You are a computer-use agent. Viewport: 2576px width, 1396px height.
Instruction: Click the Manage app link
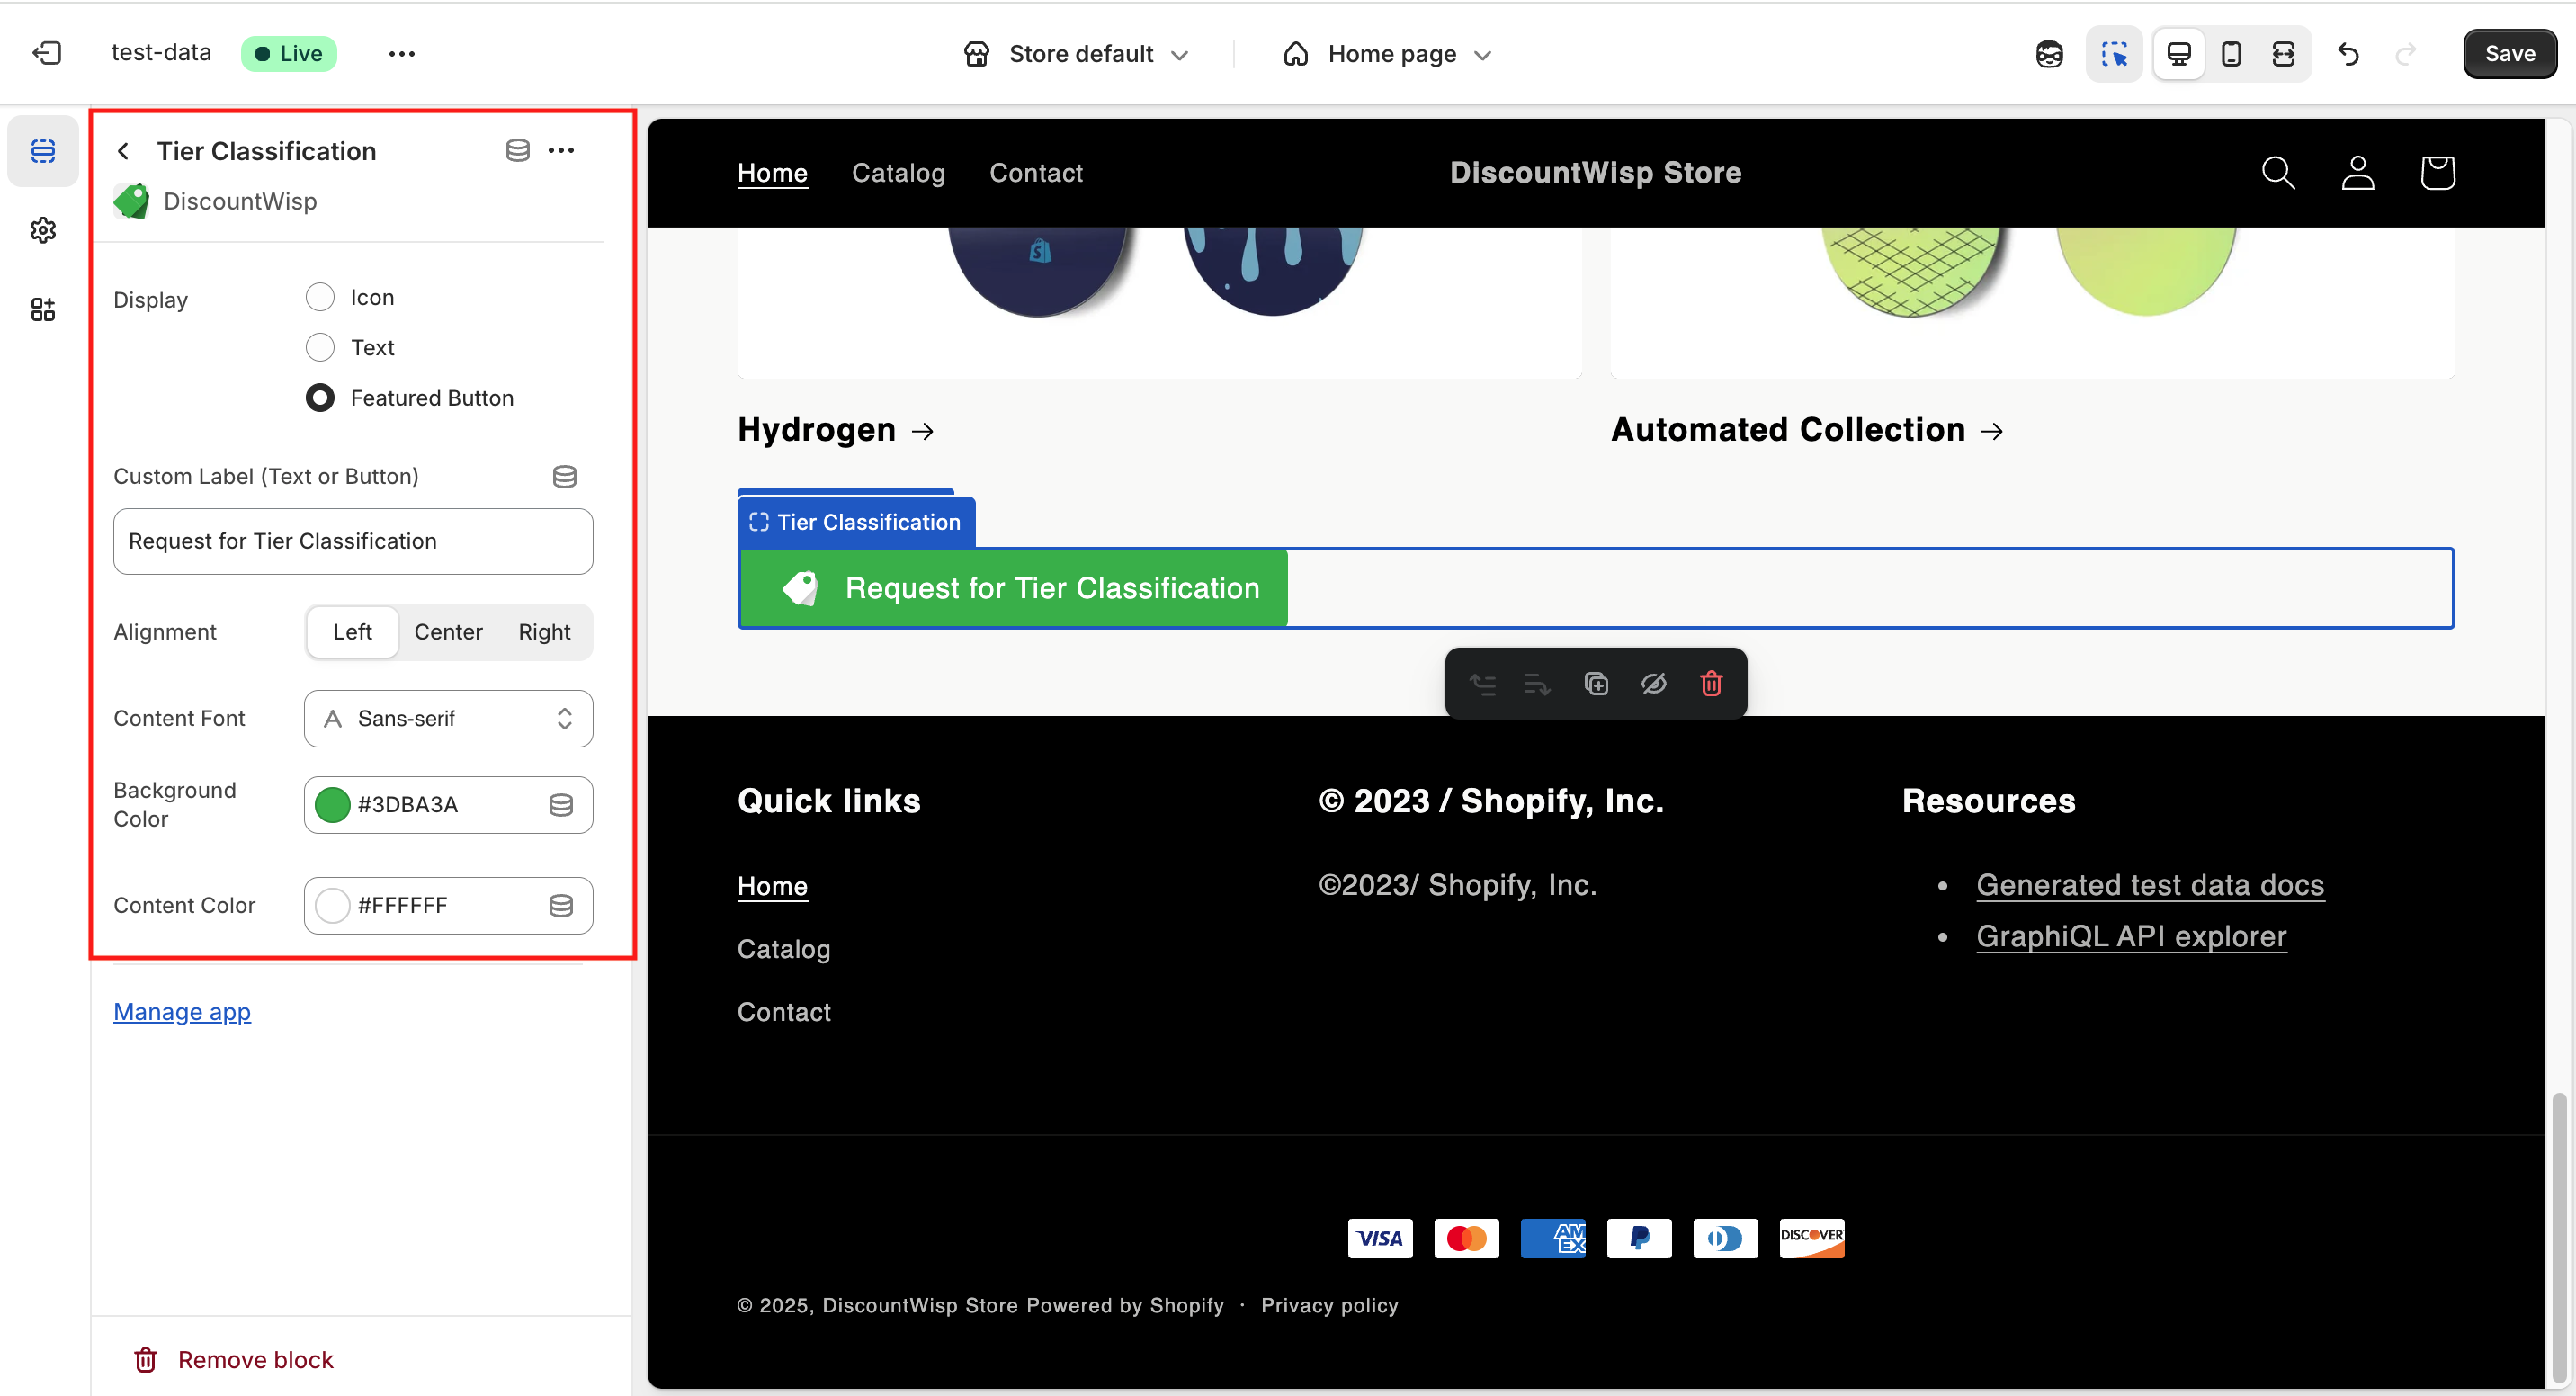[182, 1011]
